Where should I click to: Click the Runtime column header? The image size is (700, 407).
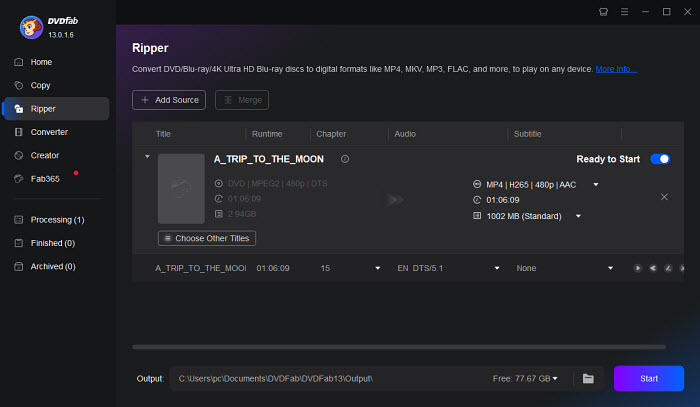pos(267,134)
